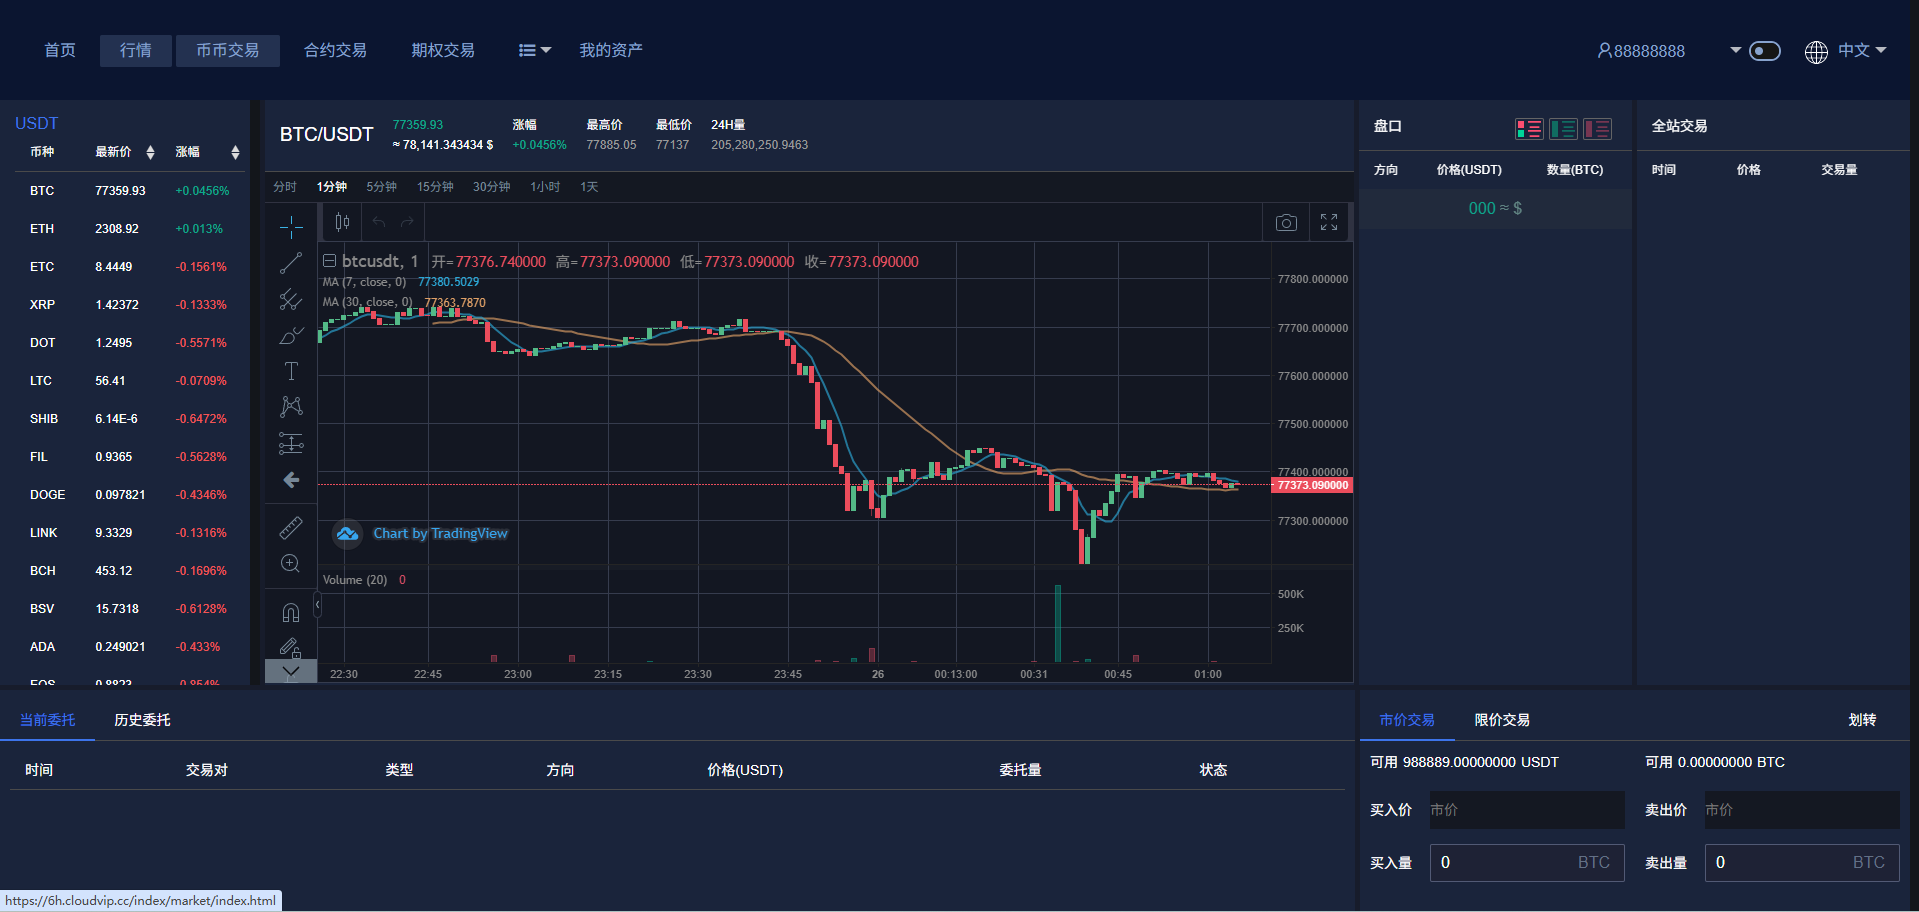Screen dimensions: 1919x912
Task: Take a chart snapshot with camera icon
Action: coord(1286,222)
